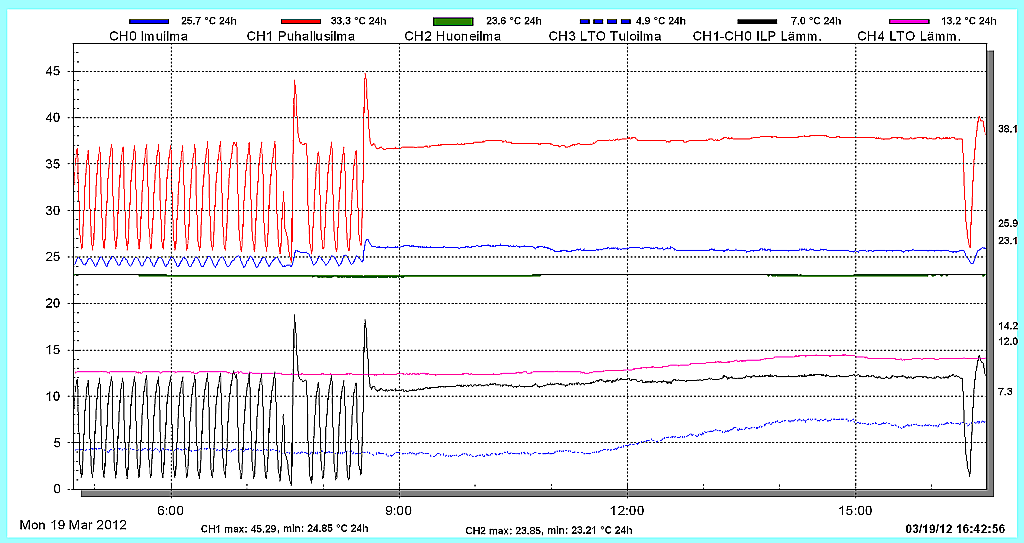Select the CH1-CH0 ILP Lämm. label
The width and height of the screenshot is (1024, 543).
pyautogui.click(x=758, y=36)
